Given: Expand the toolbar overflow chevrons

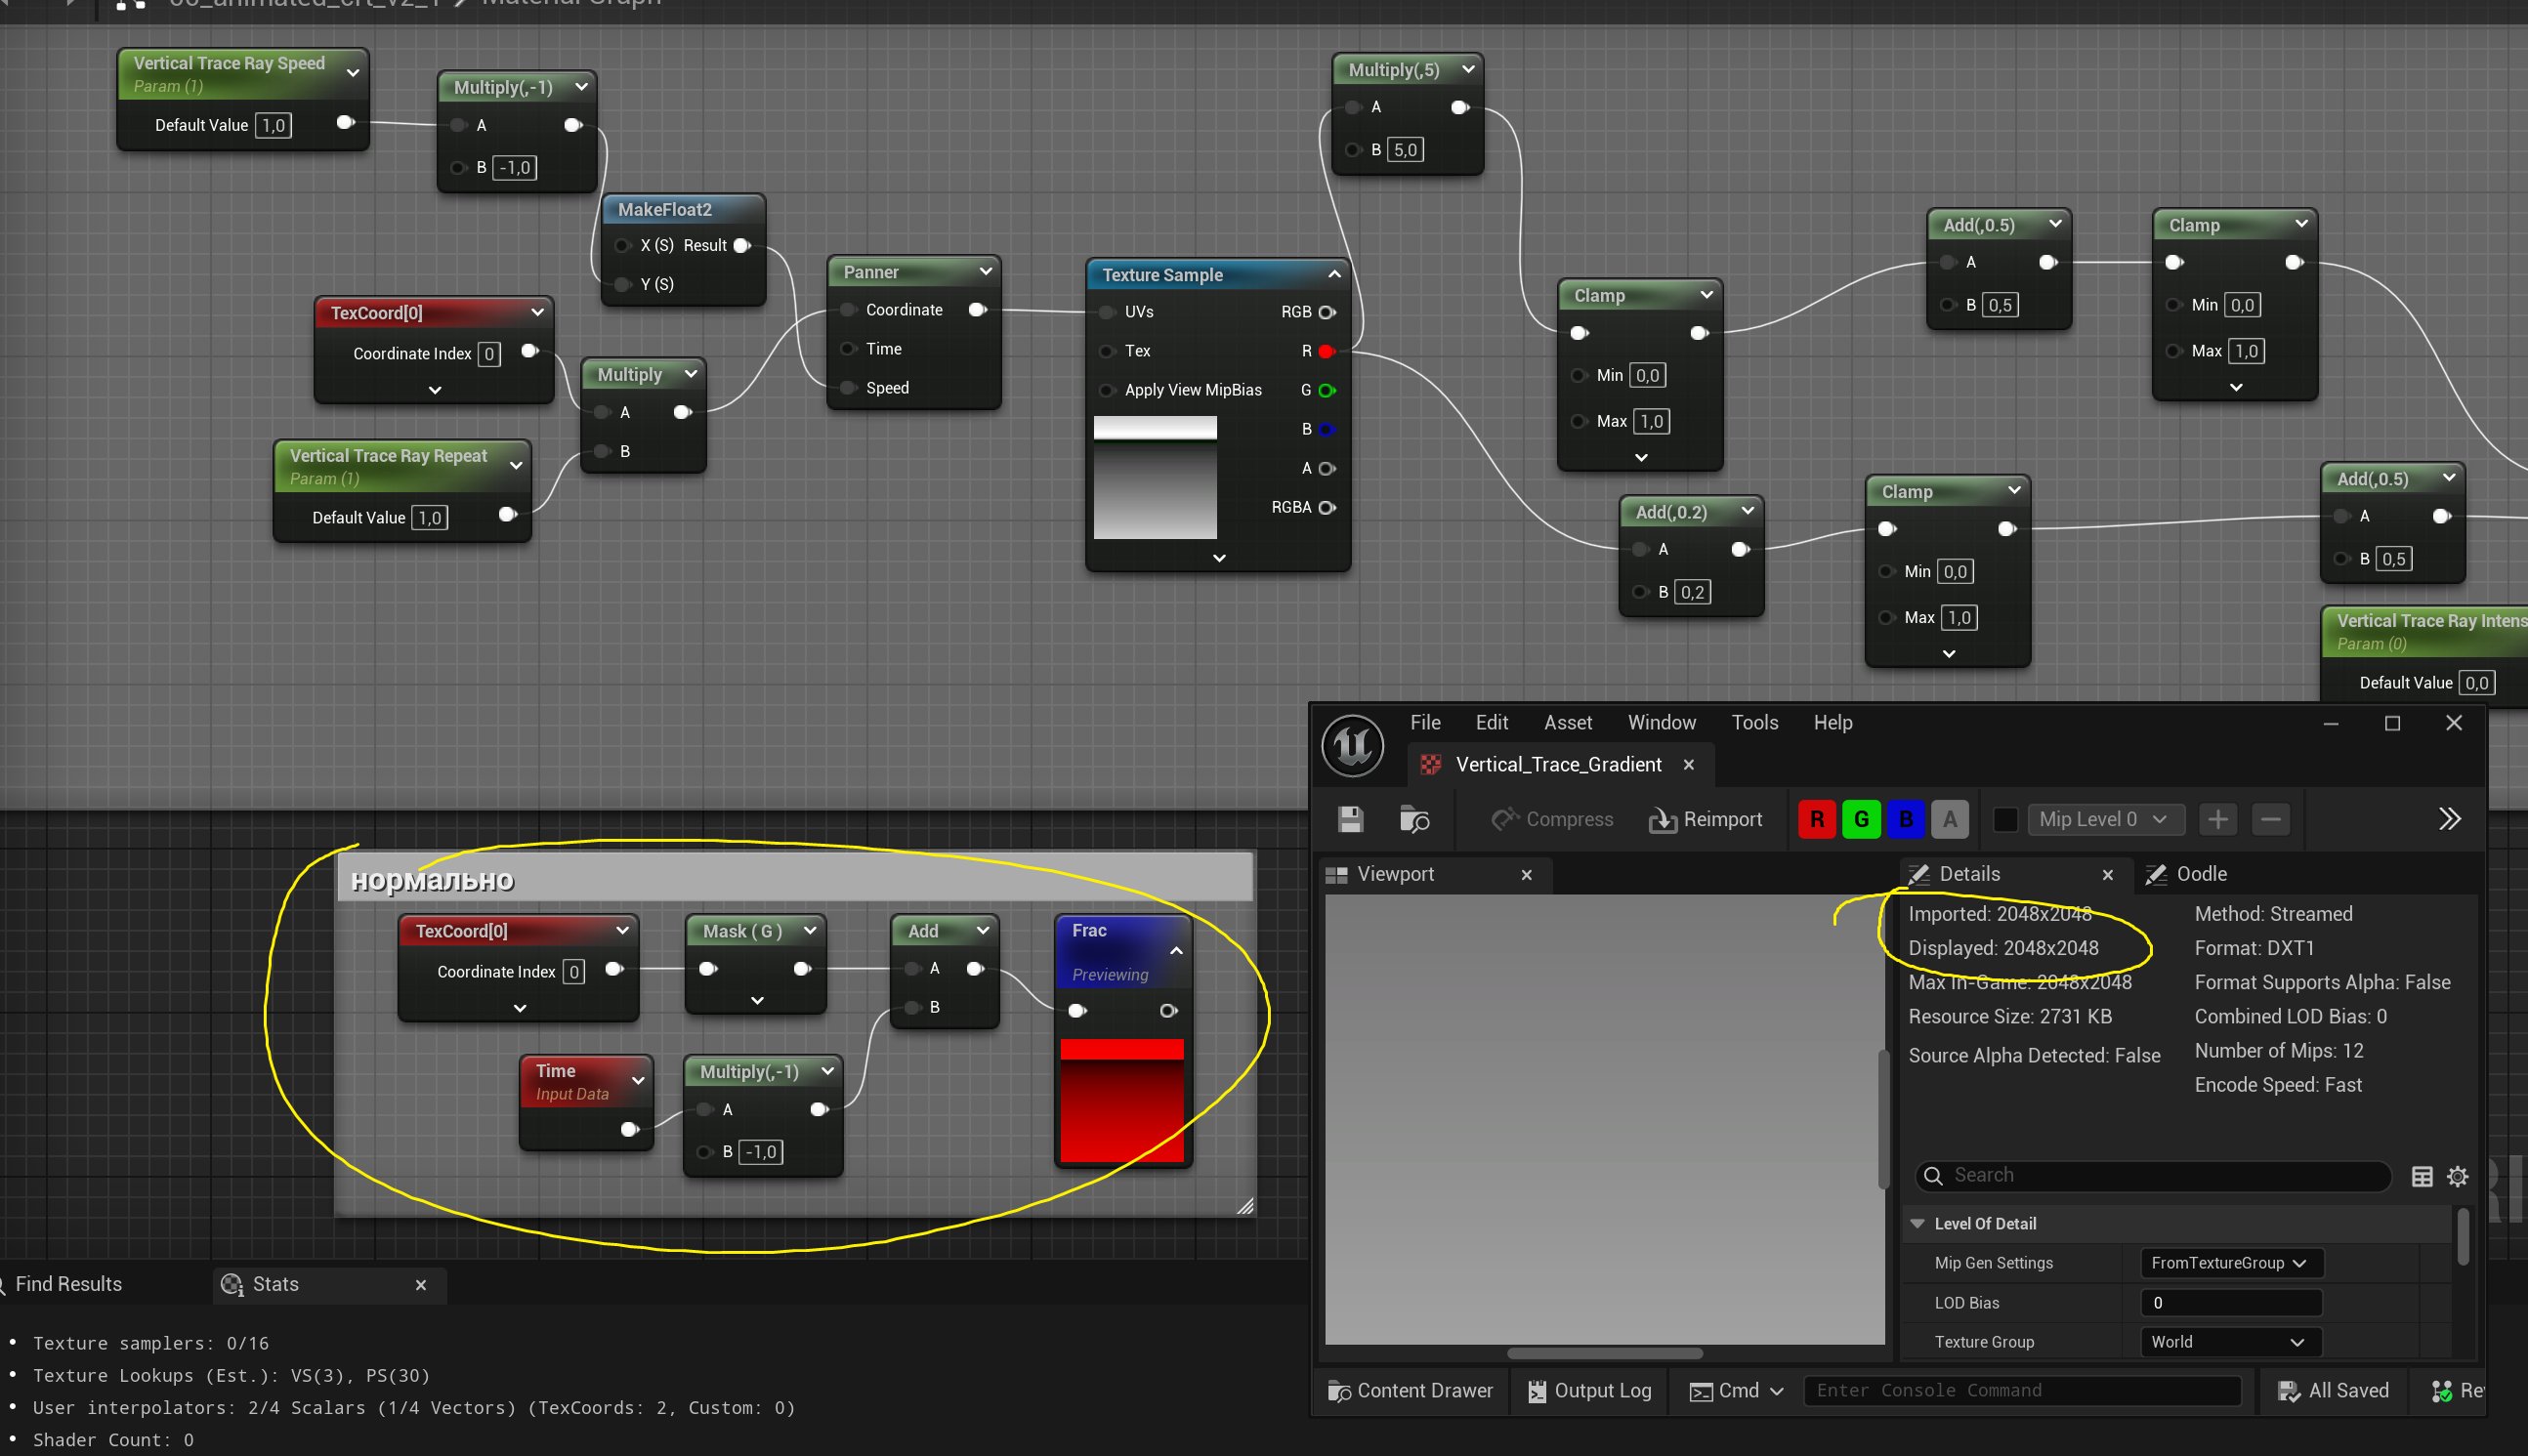Looking at the screenshot, I should tap(2449, 819).
